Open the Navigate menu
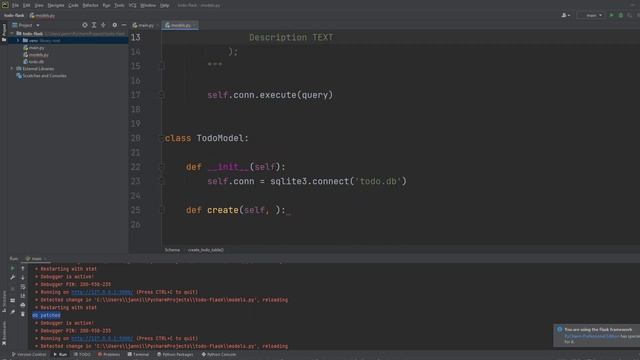640x360 pixels. (56, 5)
